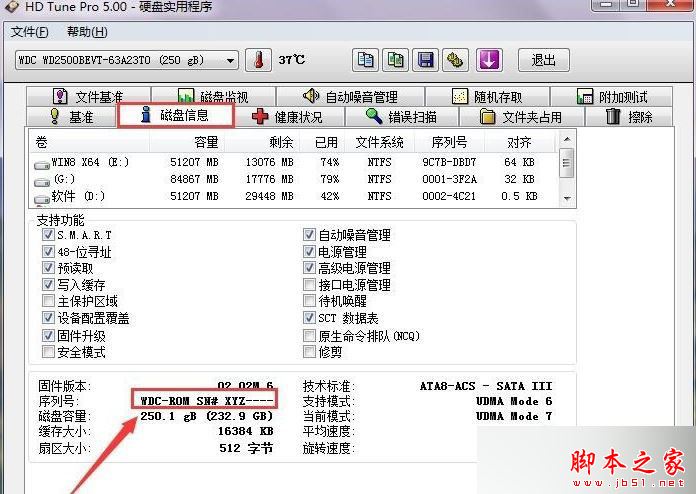
Task: Click the 512 字节 sector size value
Action: 246,448
